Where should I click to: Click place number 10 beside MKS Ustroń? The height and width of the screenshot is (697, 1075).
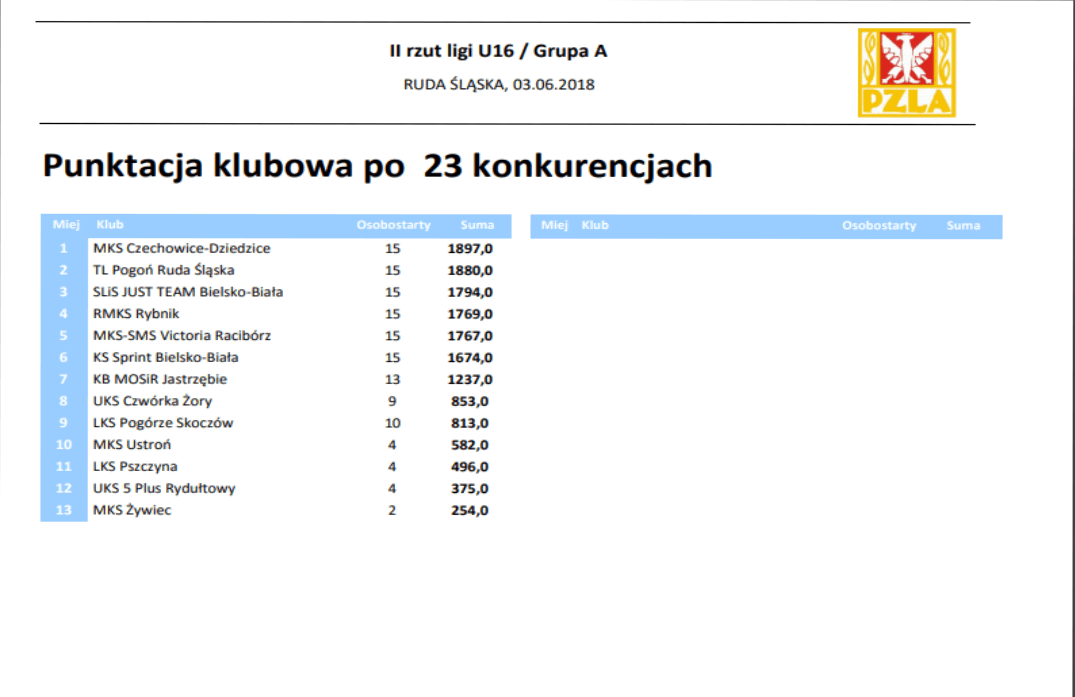click(64, 445)
